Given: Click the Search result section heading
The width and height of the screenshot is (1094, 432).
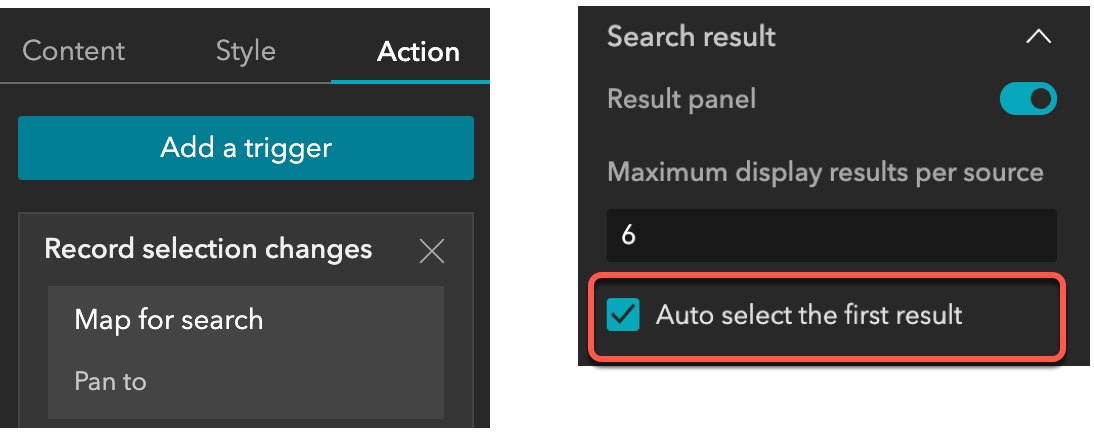Looking at the screenshot, I should [692, 37].
